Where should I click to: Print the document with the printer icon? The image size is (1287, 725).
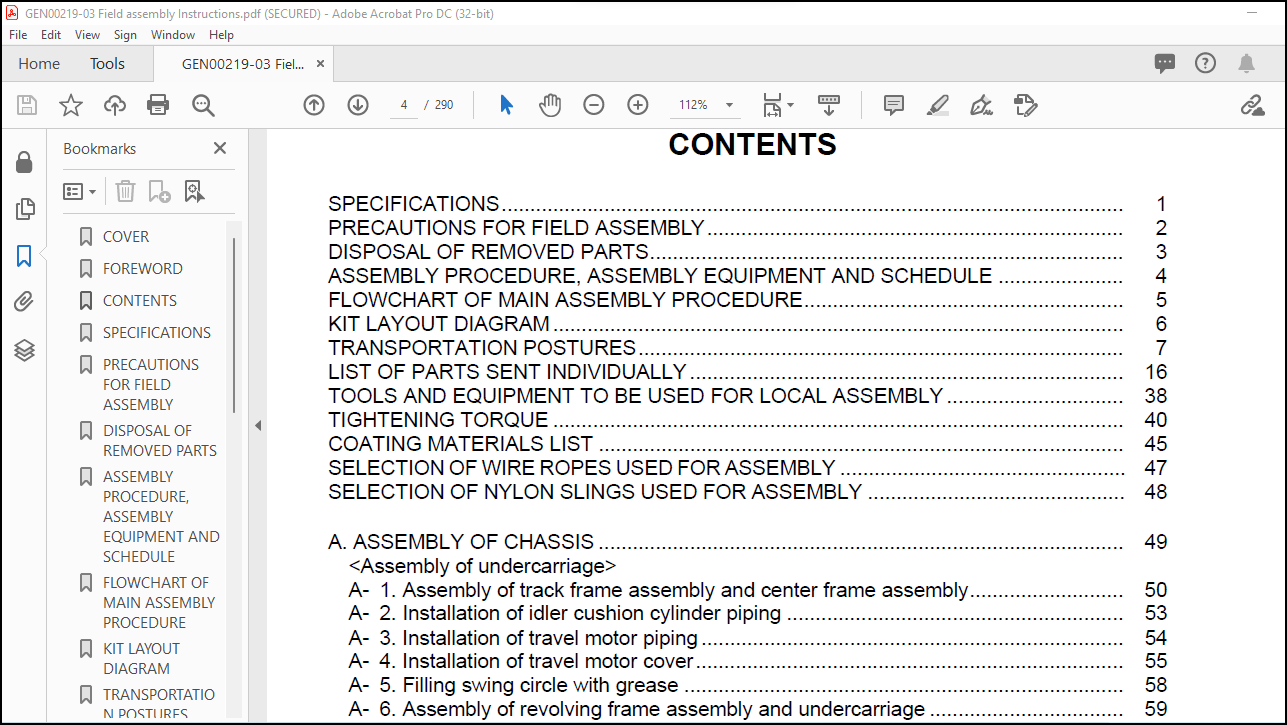click(158, 105)
